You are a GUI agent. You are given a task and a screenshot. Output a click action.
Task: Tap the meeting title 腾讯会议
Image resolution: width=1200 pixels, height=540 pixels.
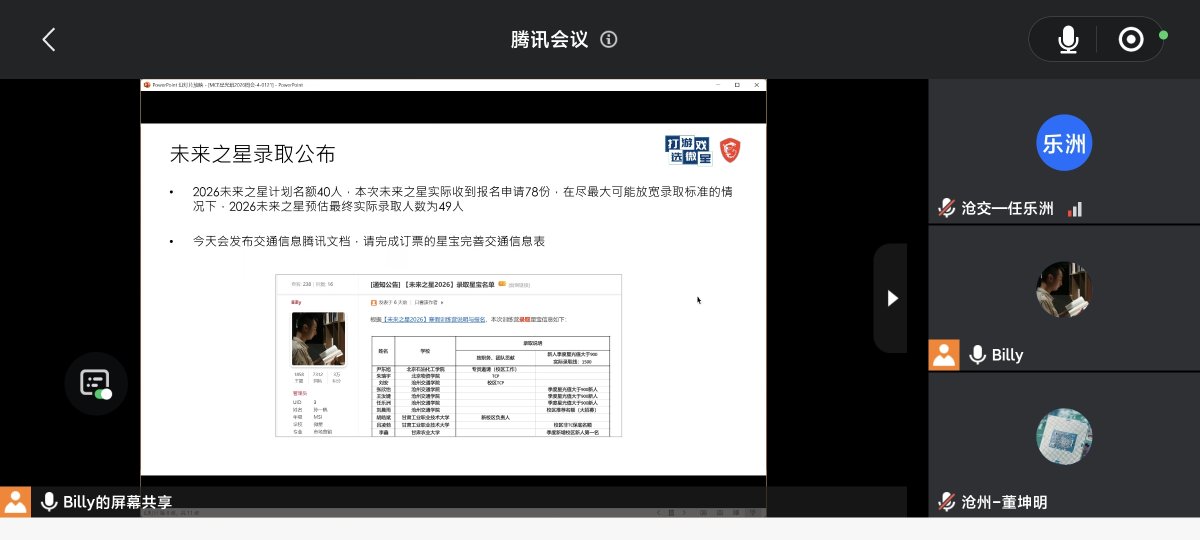click(x=549, y=39)
